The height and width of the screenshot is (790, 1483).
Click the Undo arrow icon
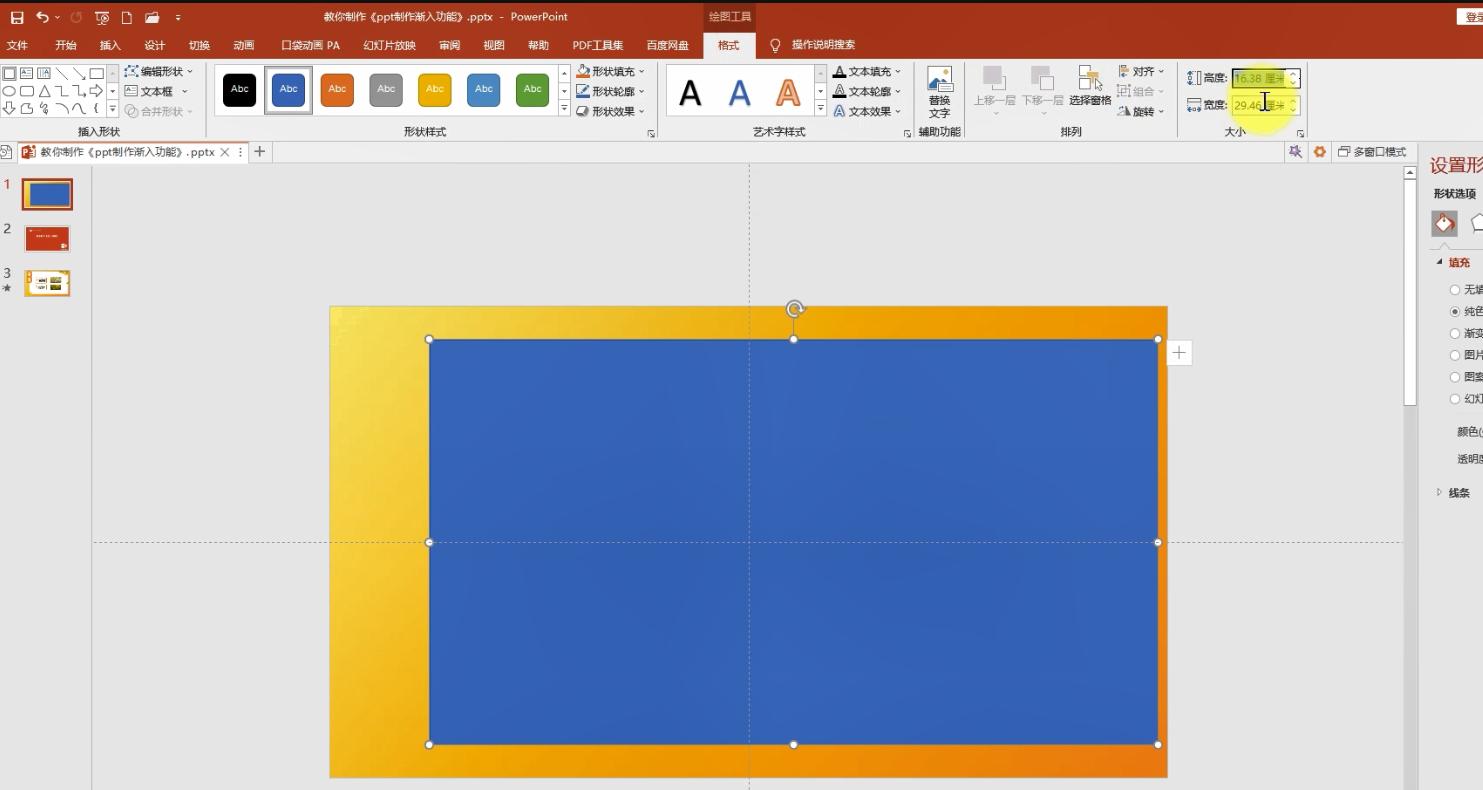click(x=42, y=17)
